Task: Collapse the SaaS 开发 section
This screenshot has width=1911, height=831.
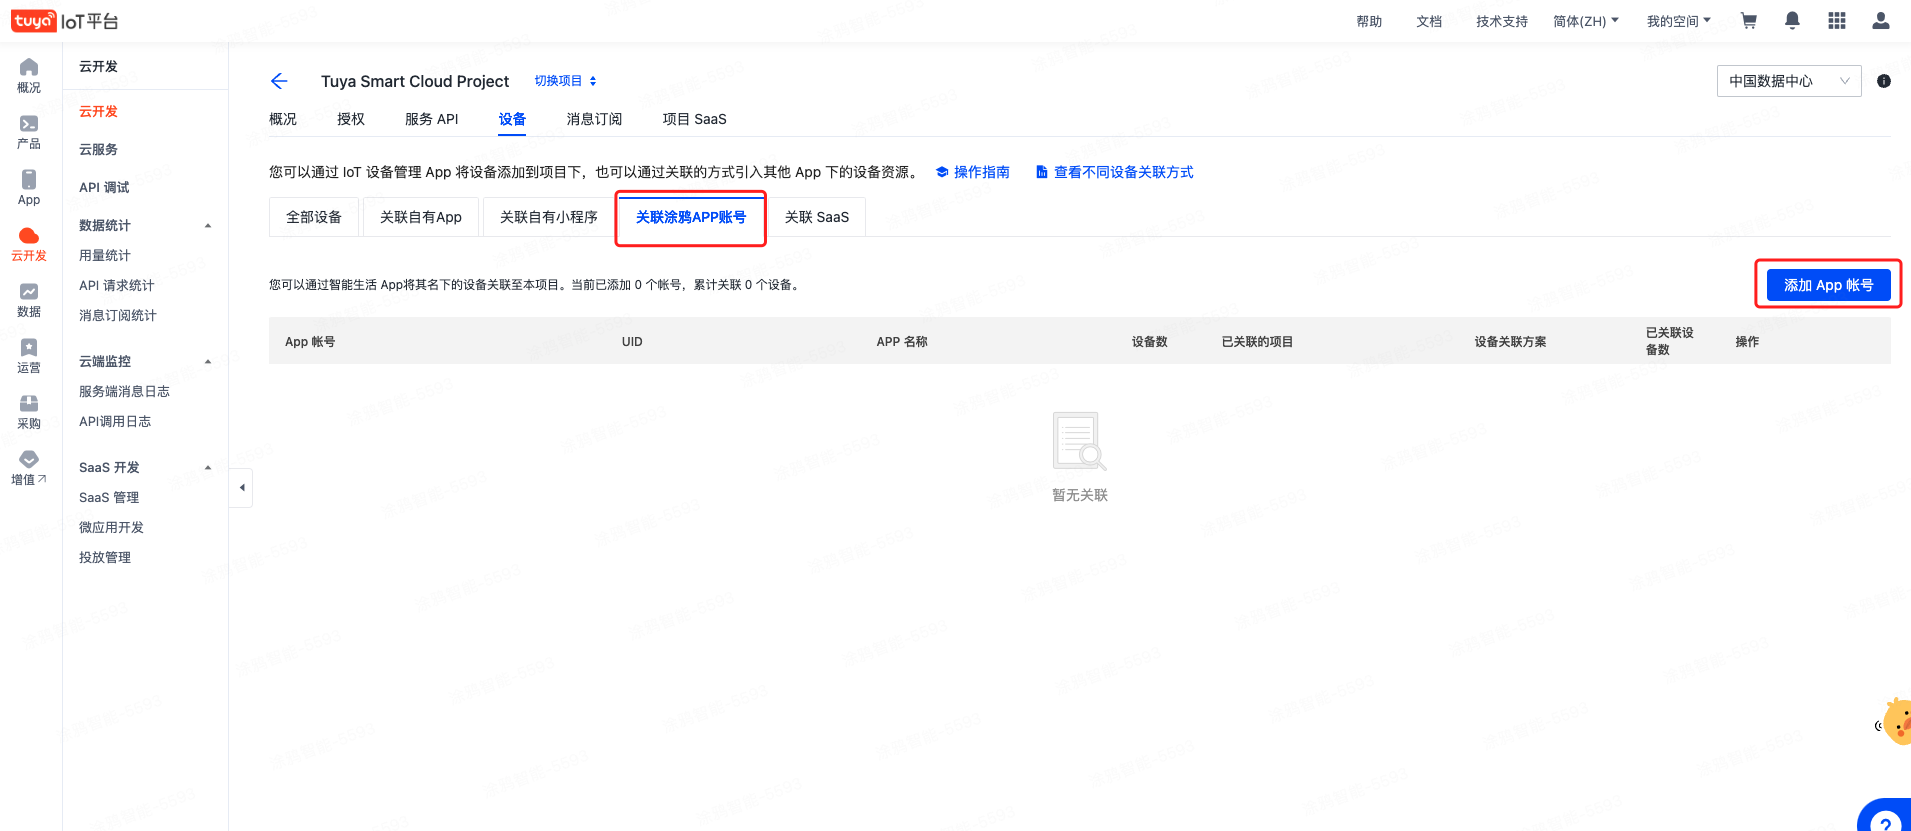Action: [208, 468]
